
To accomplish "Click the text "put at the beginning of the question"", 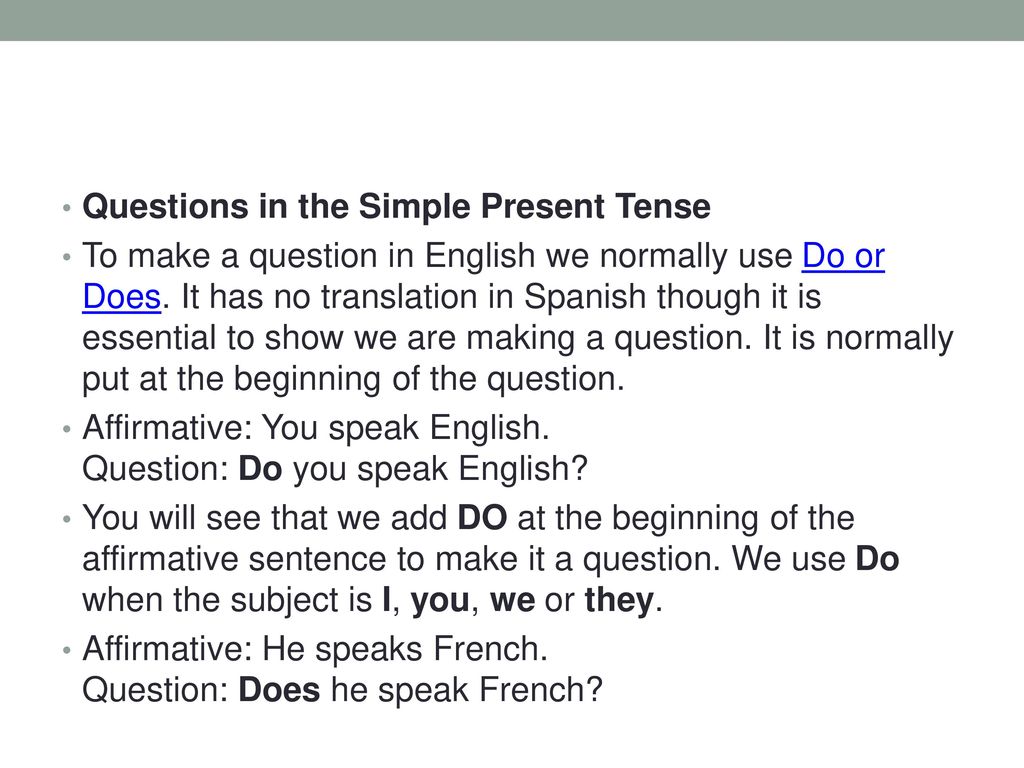I will pos(353,379).
